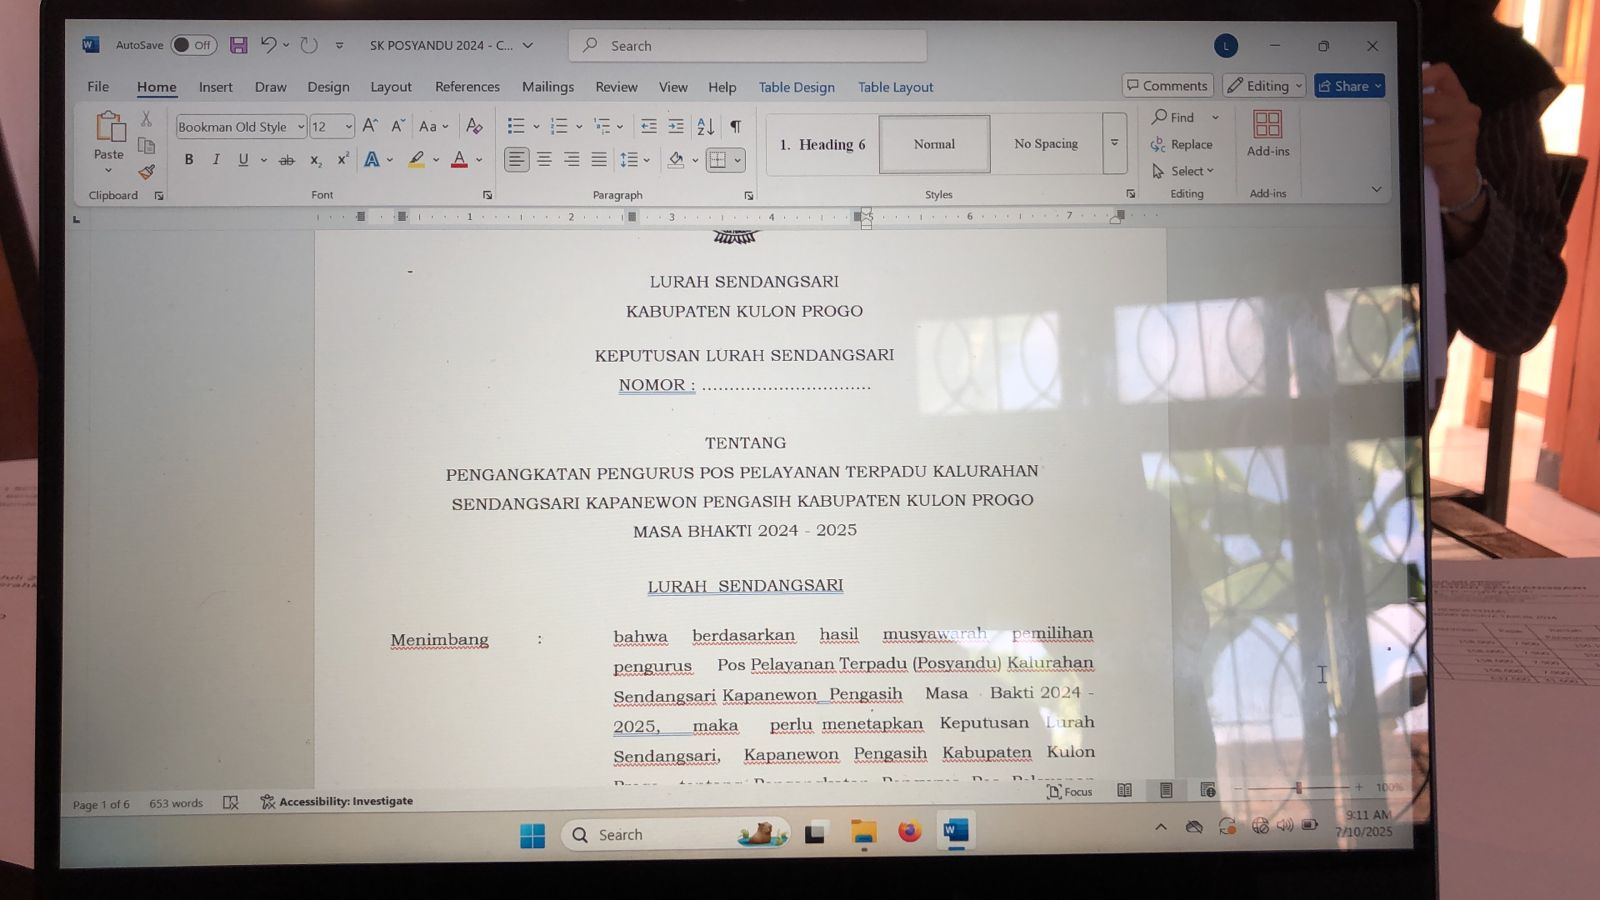Select Align Left
Screen dimensions: 1600x900
coord(516,160)
